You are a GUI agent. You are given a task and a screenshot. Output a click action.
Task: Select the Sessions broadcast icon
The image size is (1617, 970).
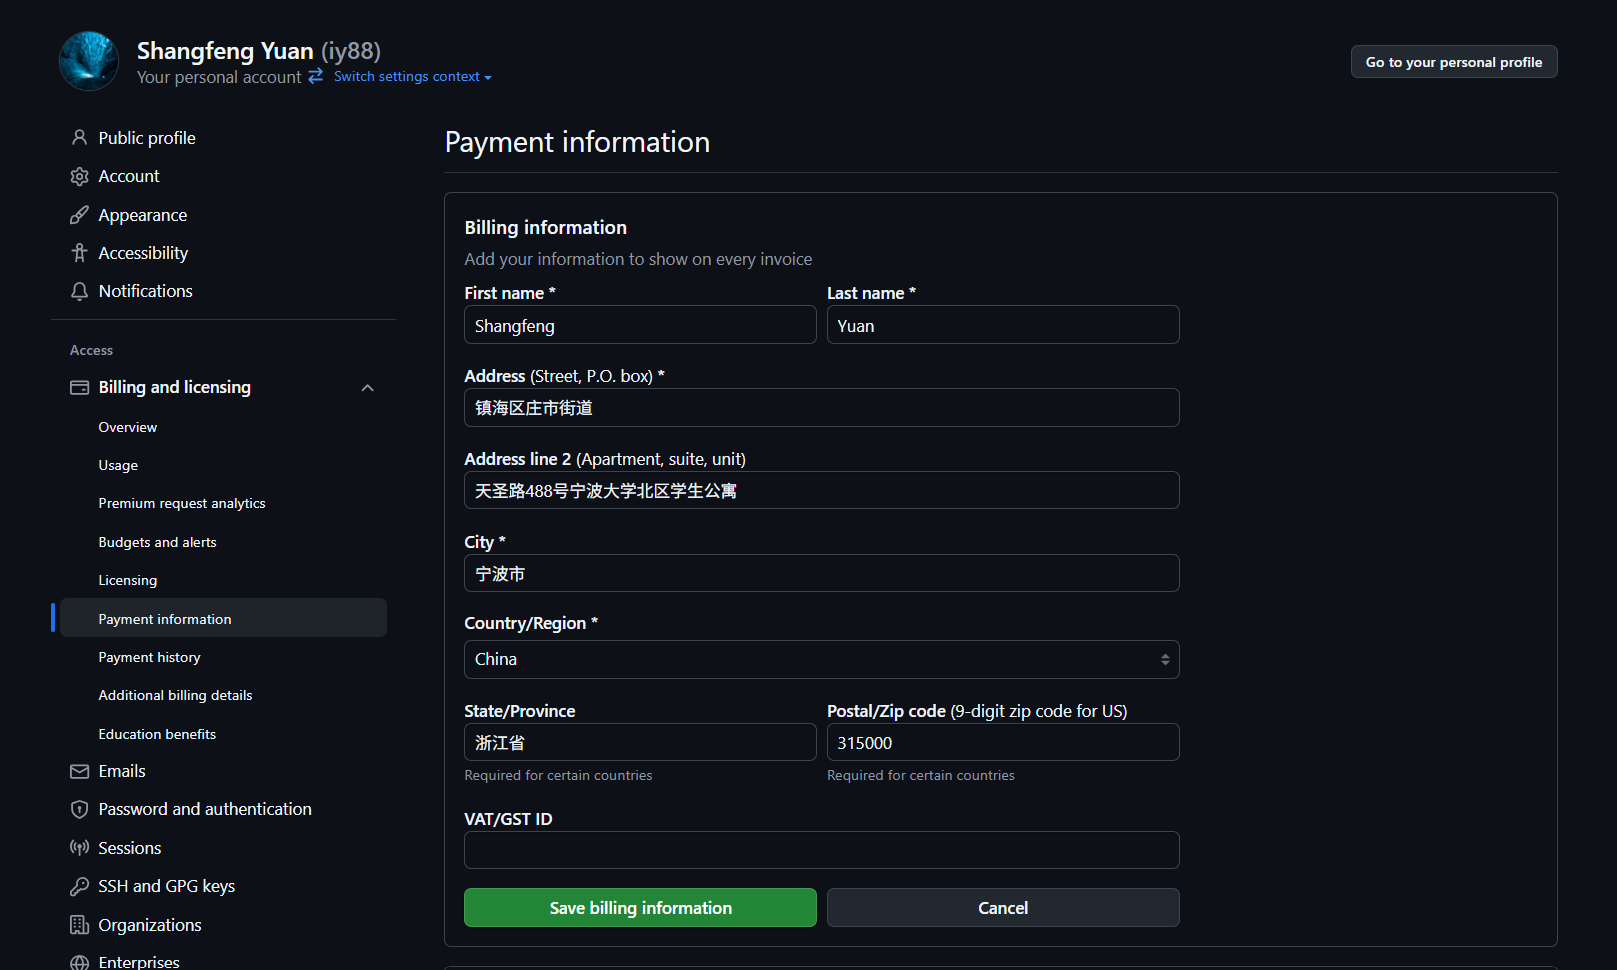(79, 847)
